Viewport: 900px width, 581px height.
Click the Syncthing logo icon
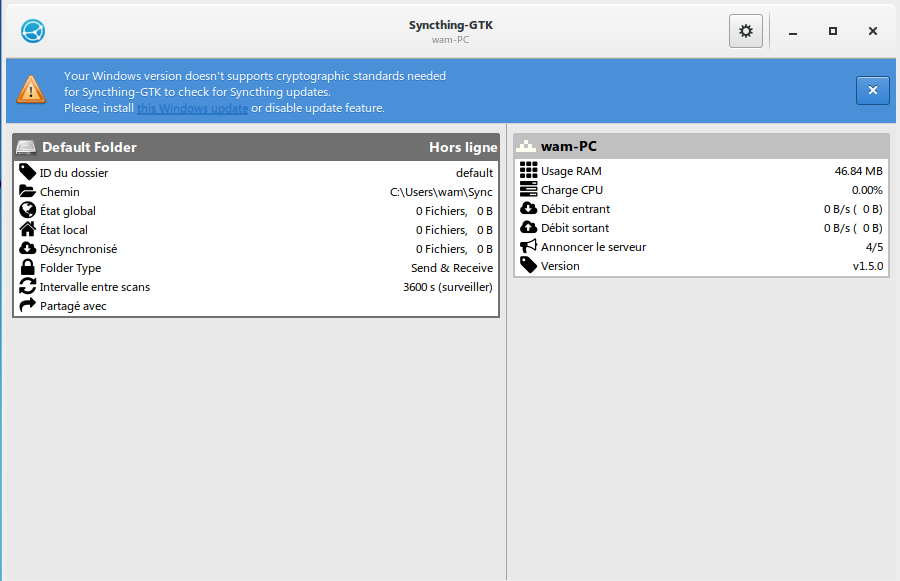point(33,31)
